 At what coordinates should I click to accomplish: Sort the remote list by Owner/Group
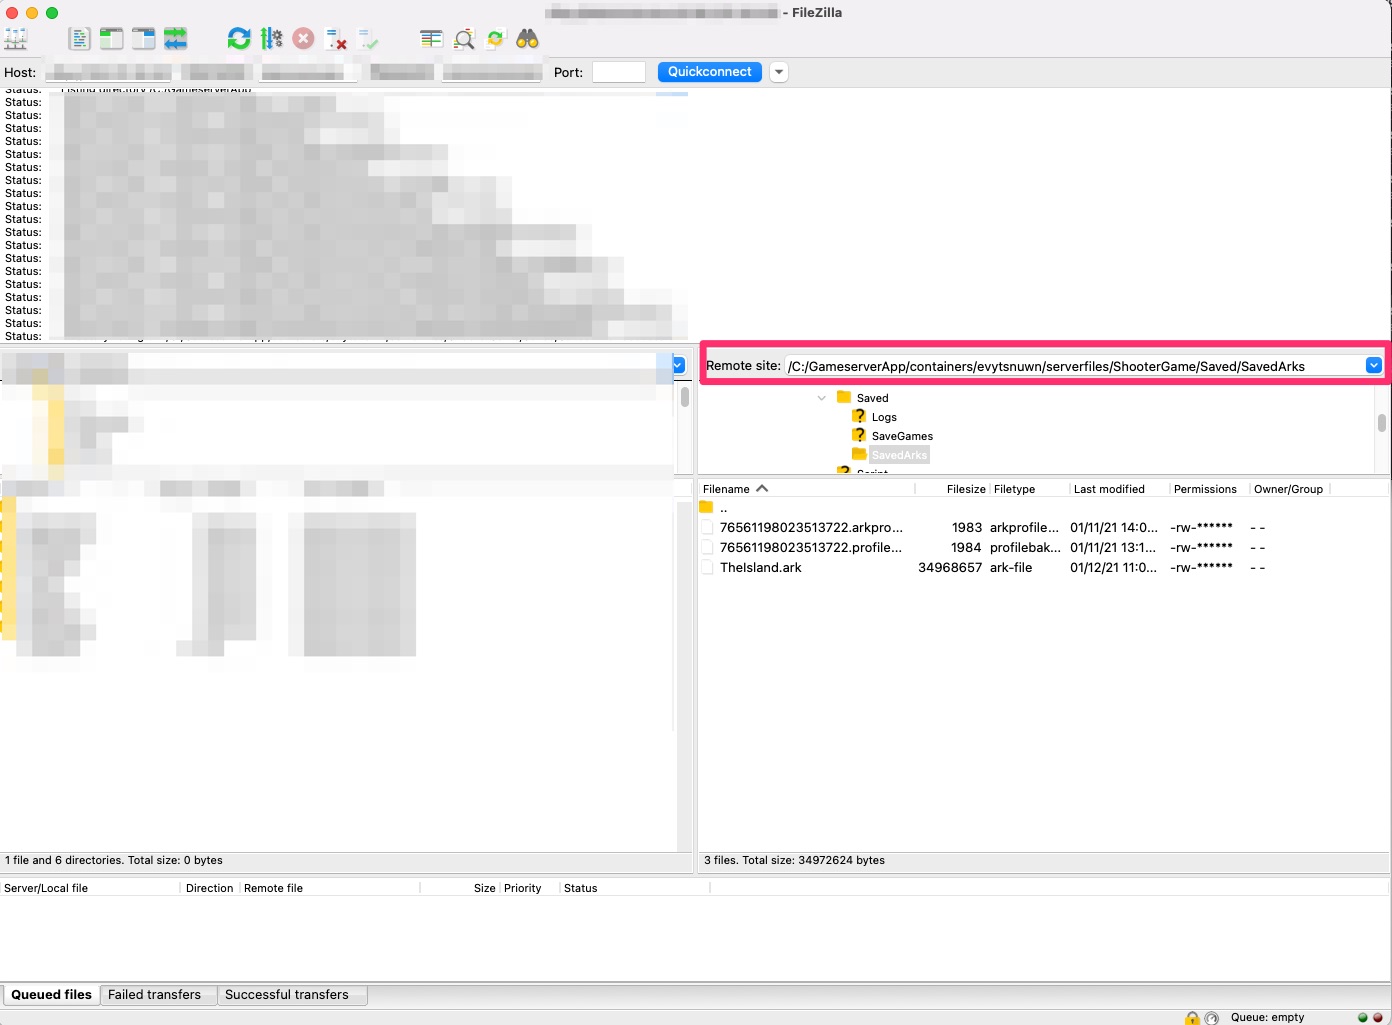point(1288,489)
